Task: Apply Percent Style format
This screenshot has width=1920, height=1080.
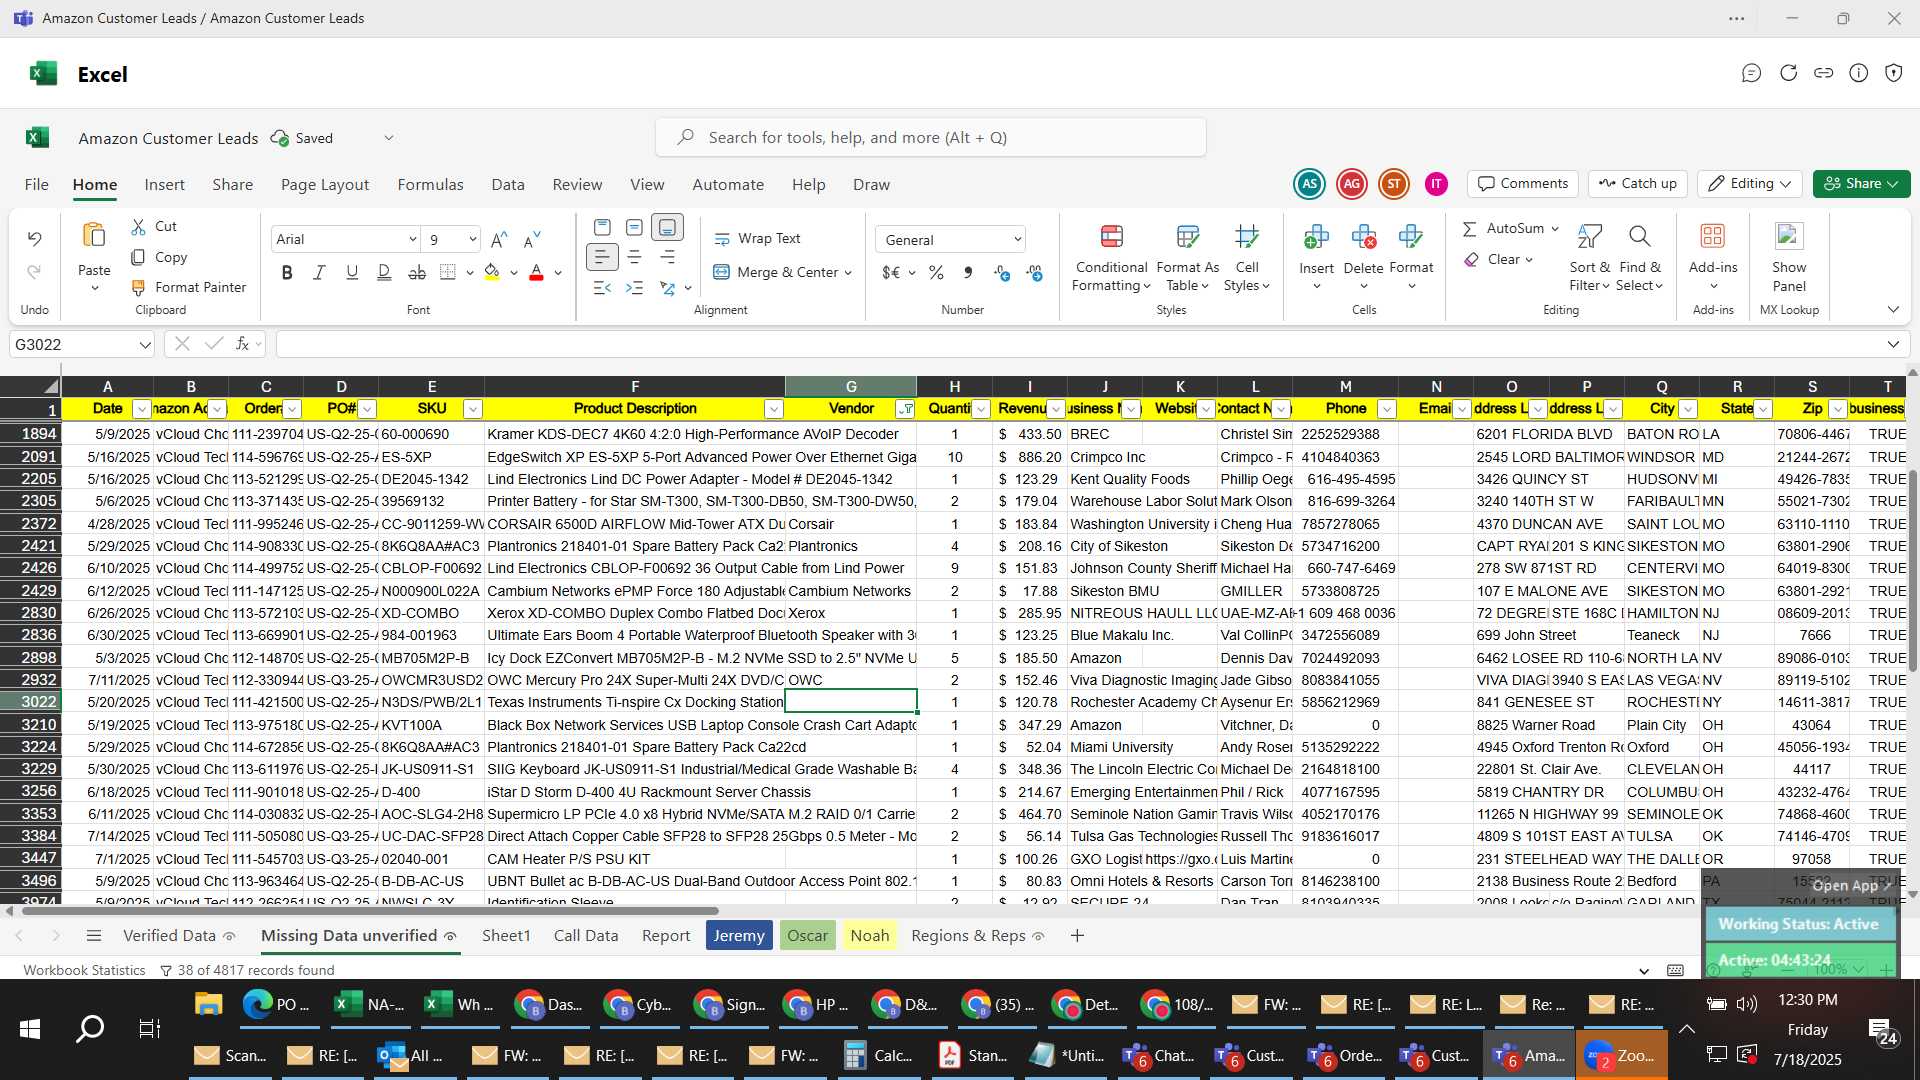Action: pyautogui.click(x=936, y=272)
